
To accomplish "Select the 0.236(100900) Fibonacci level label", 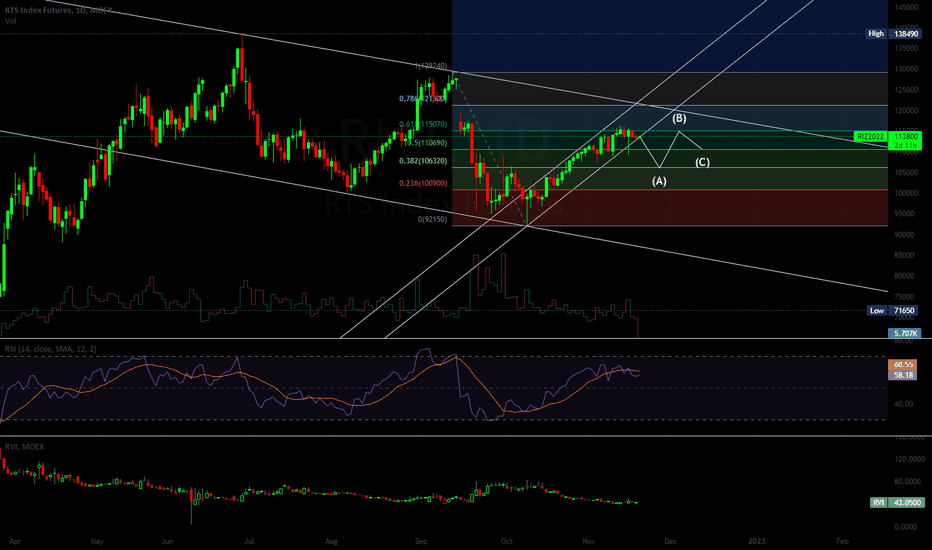I will (423, 183).
